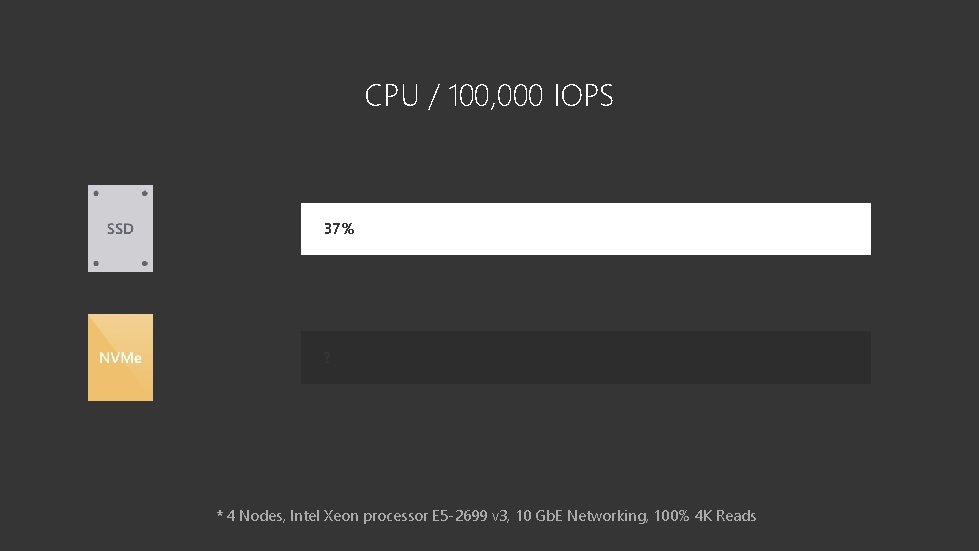979x551 pixels.
Task: Click 100,000 in the slide title
Action: click(496, 95)
